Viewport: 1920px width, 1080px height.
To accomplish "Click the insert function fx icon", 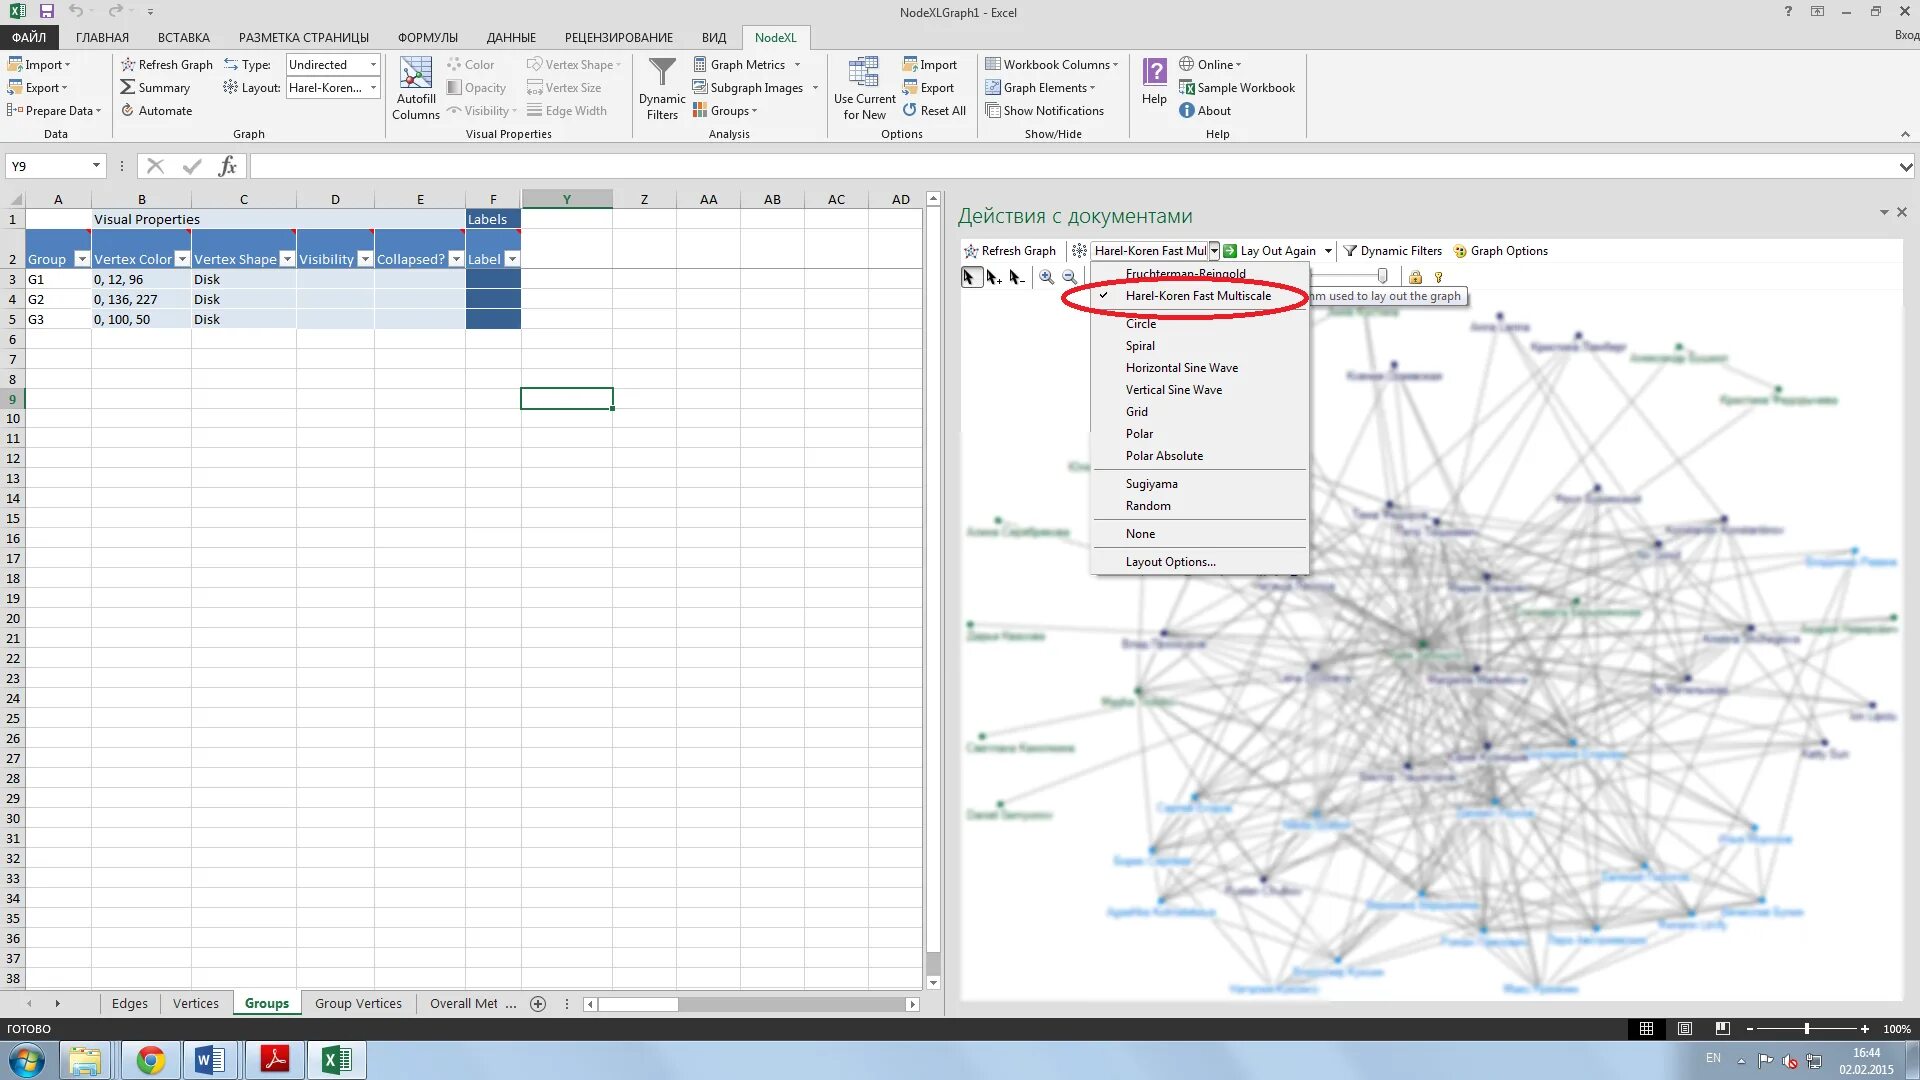I will coord(227,166).
